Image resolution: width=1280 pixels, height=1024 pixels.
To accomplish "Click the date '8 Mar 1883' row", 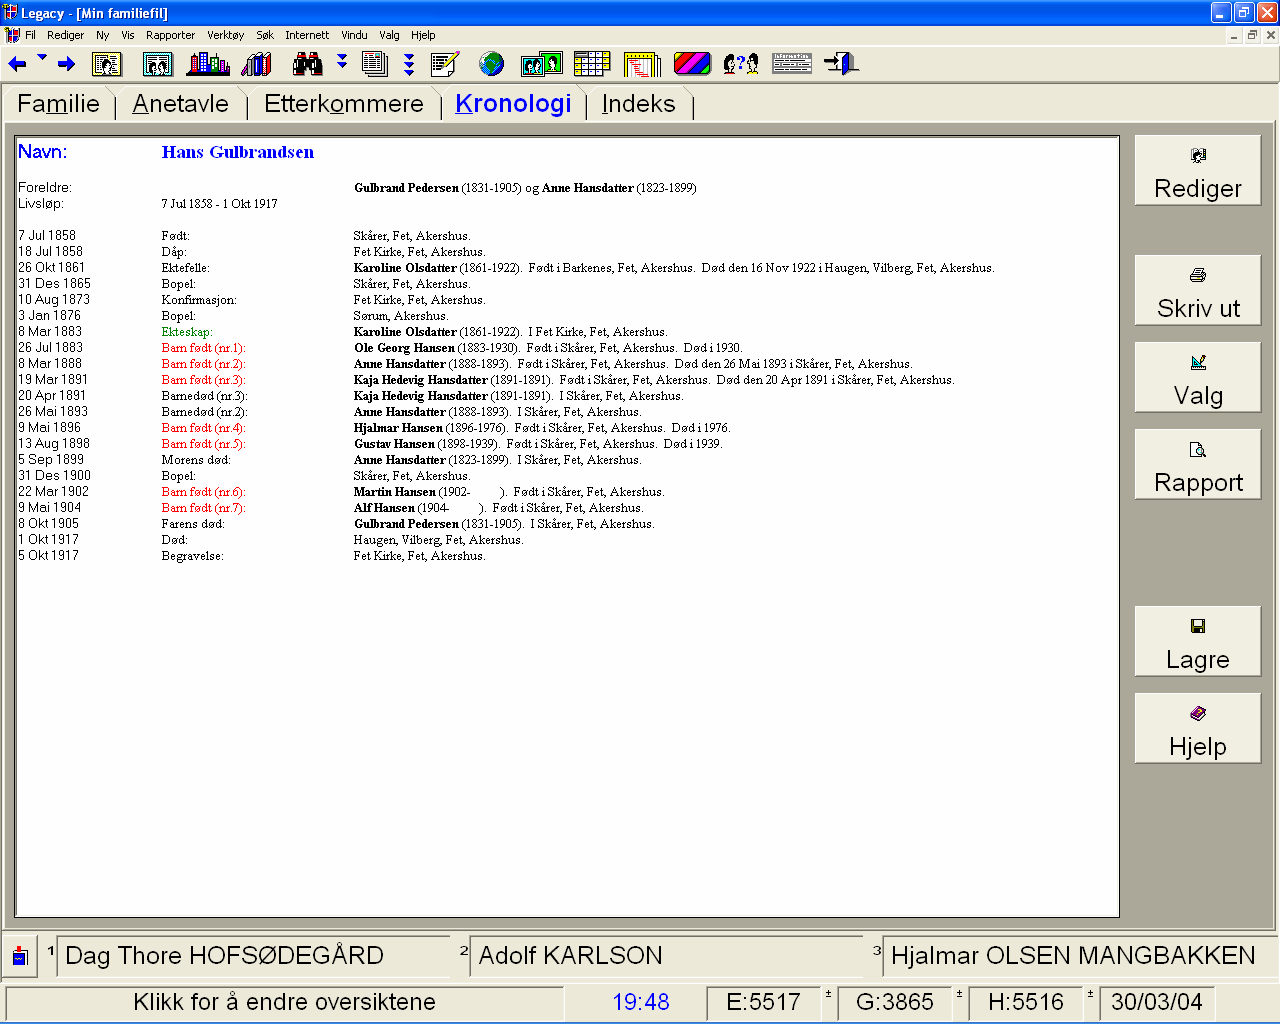I will [50, 332].
